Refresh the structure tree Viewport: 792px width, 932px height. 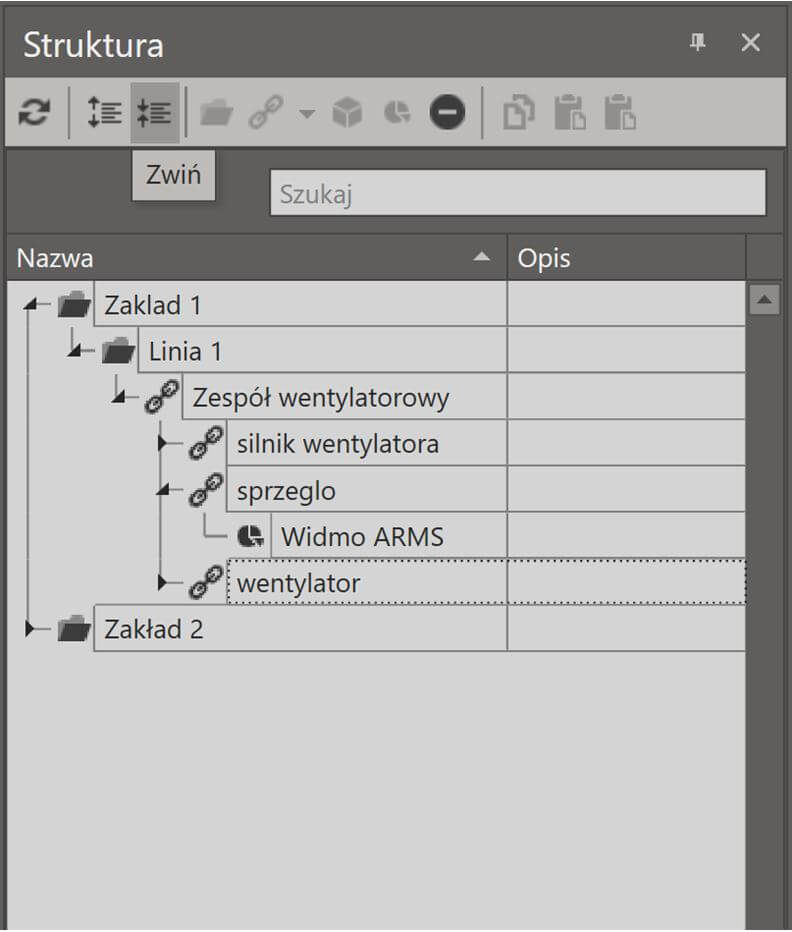34,112
